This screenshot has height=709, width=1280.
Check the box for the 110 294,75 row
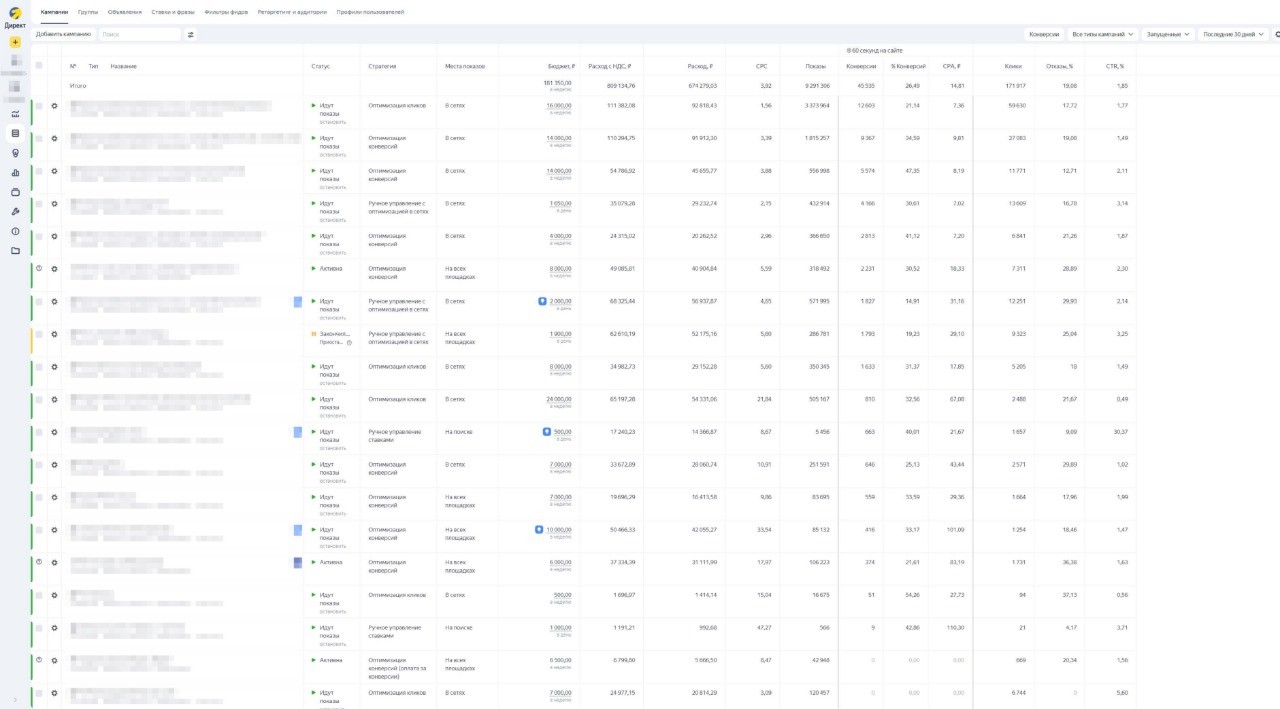pyautogui.click(x=39, y=138)
